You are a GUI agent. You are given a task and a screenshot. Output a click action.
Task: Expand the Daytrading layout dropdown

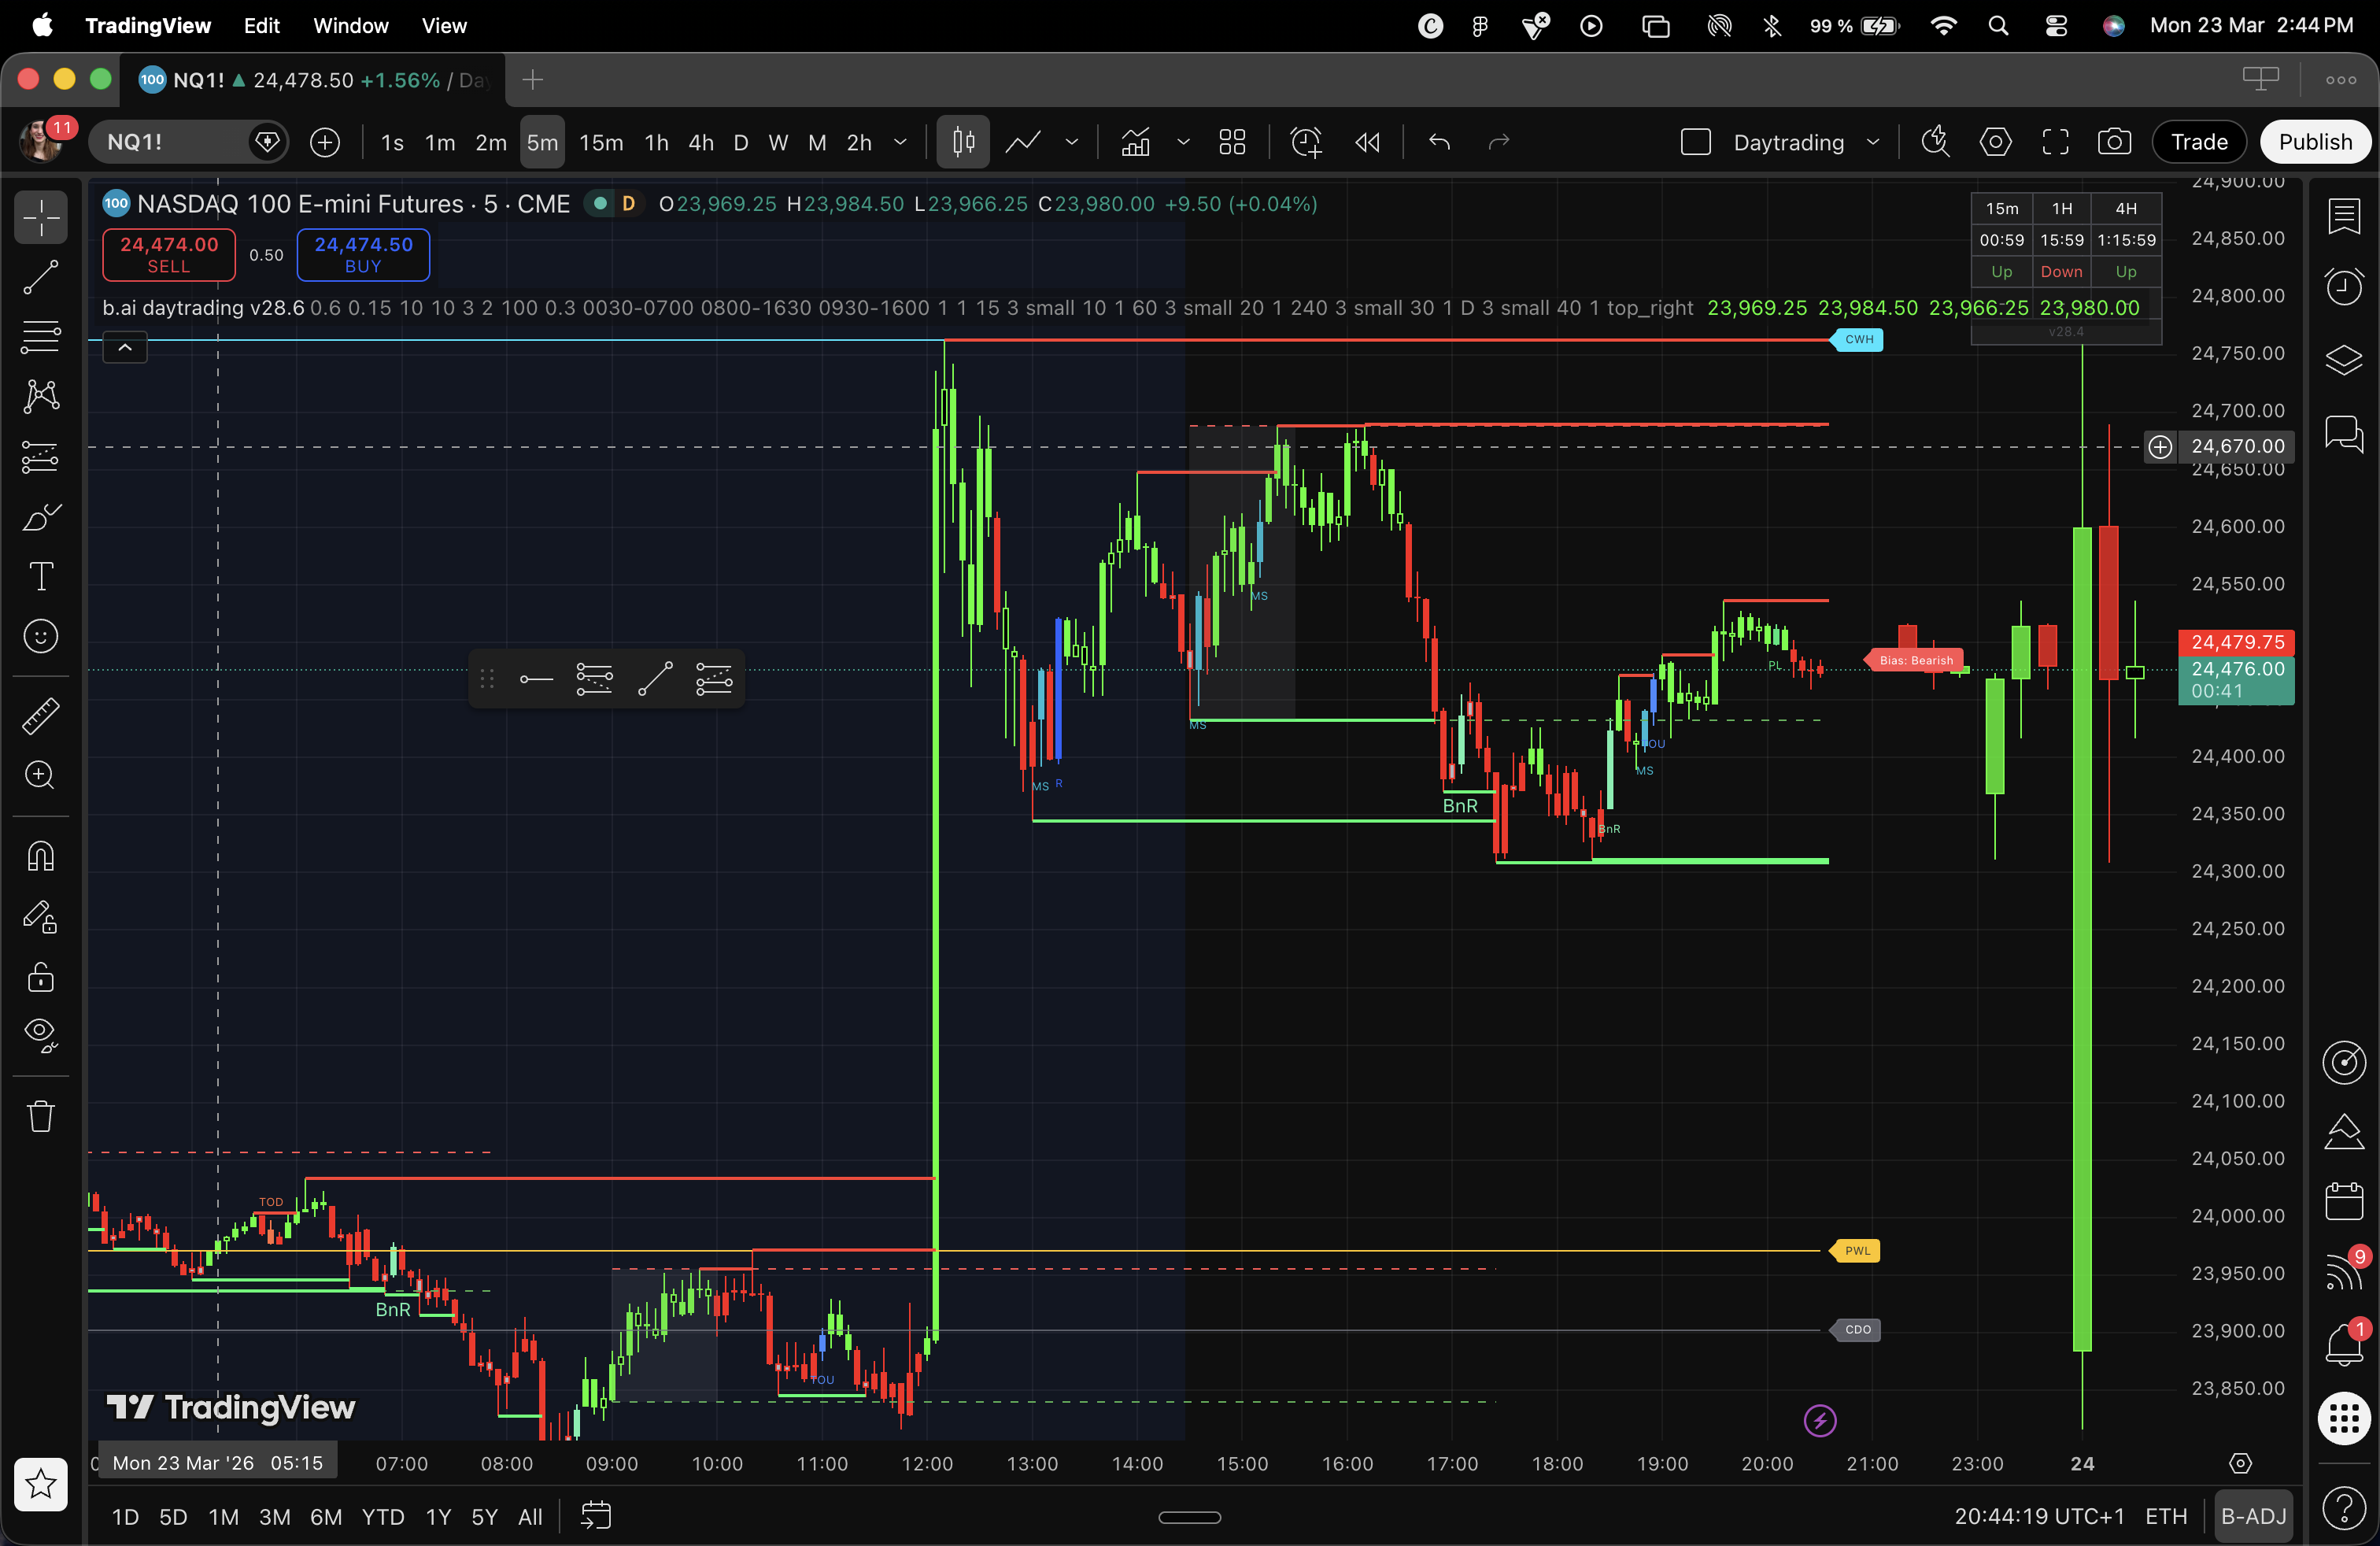(x=1873, y=142)
